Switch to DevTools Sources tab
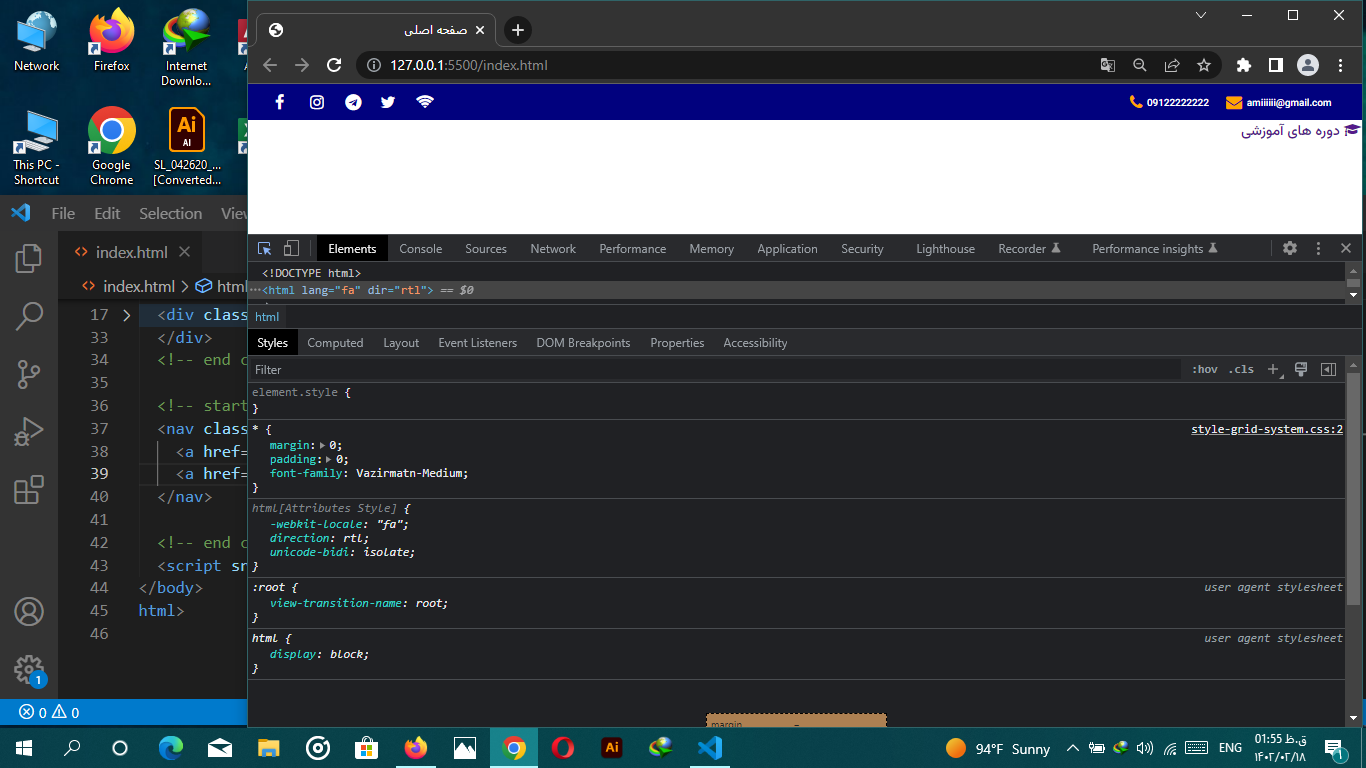 point(486,248)
